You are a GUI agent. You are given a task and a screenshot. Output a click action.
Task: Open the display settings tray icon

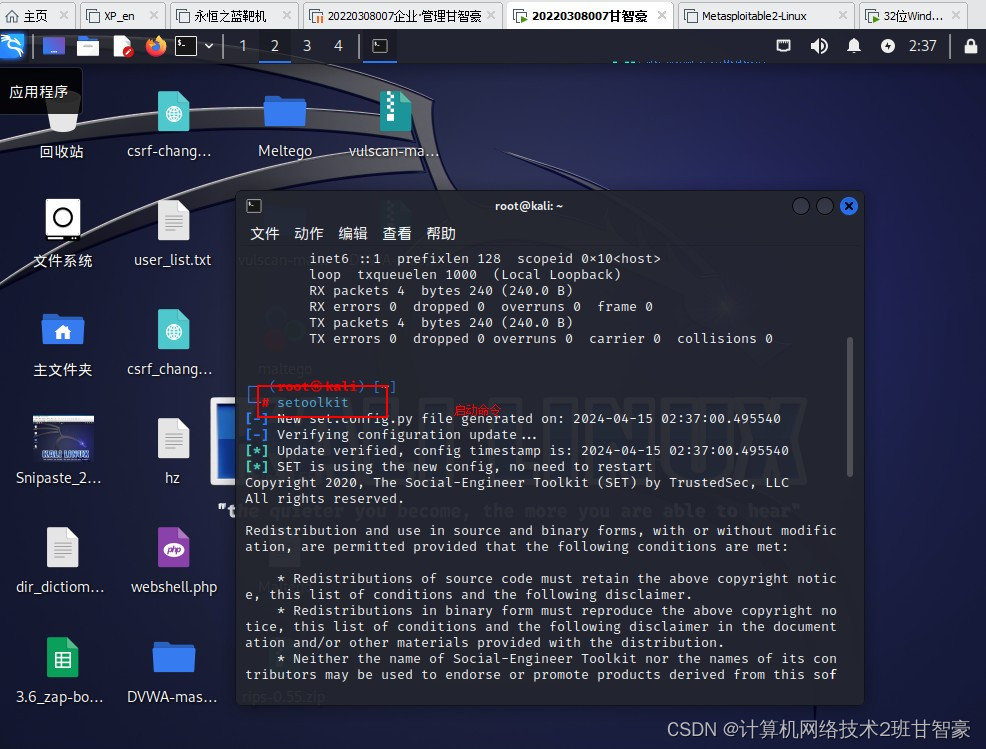[x=784, y=46]
